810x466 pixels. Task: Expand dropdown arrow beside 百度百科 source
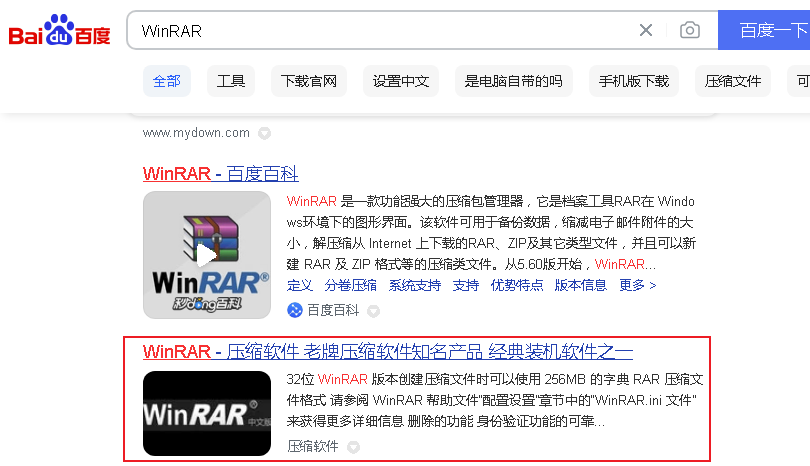[373, 311]
